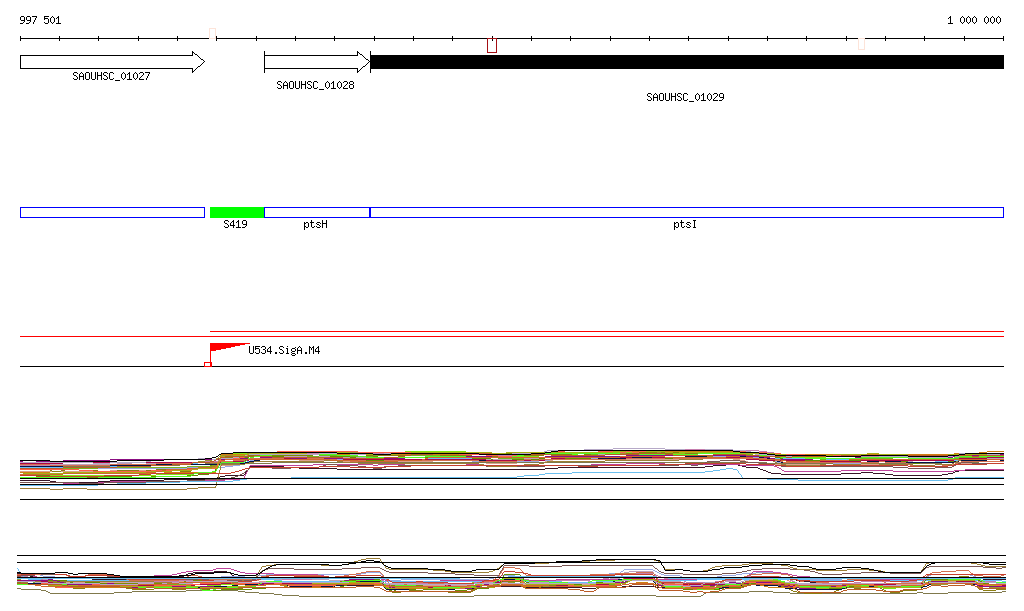1024x611 pixels.
Task: Click the 1 000 000 end coordinate
Action: 974,20
